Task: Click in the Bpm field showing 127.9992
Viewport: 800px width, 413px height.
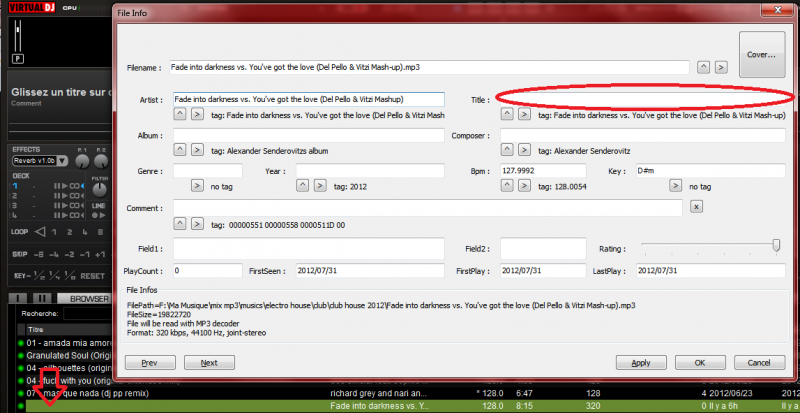Action: [543, 171]
